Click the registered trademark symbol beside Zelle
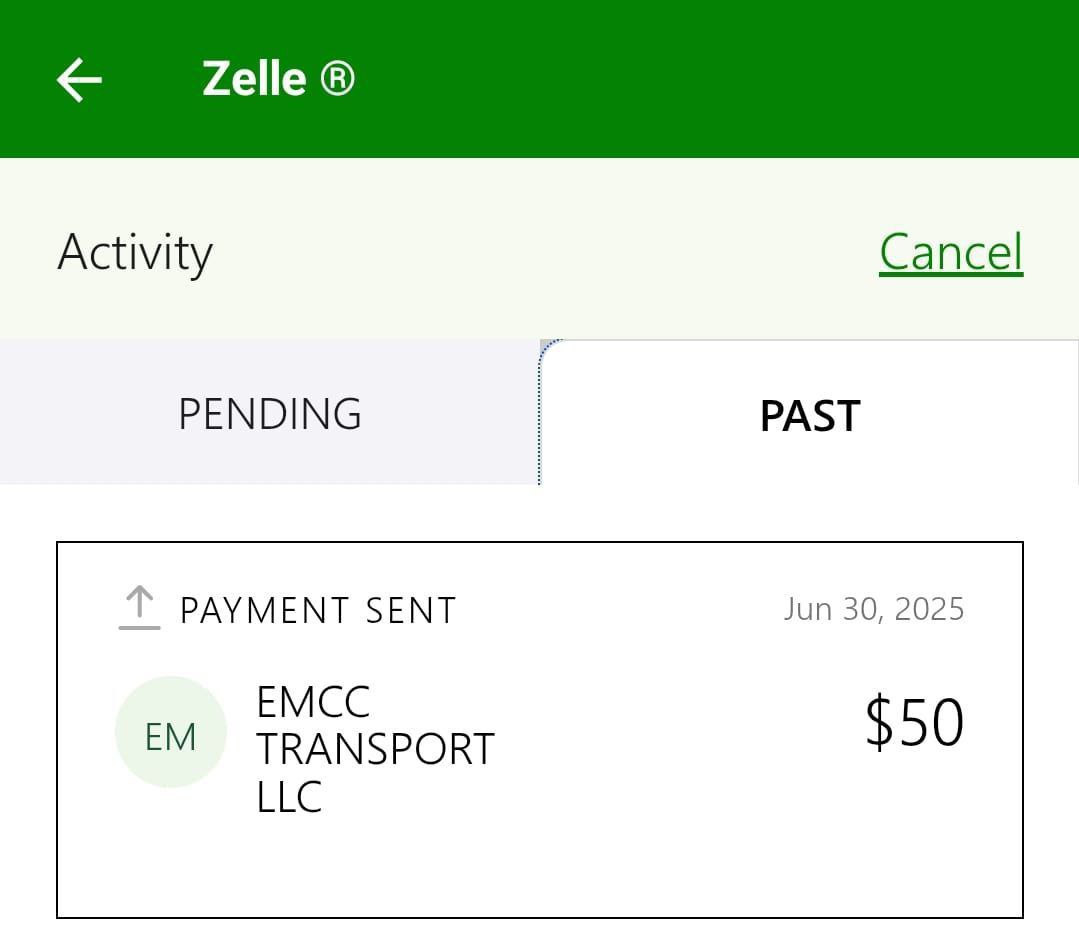Image resolution: width=1079 pixels, height=951 pixels. click(x=338, y=77)
